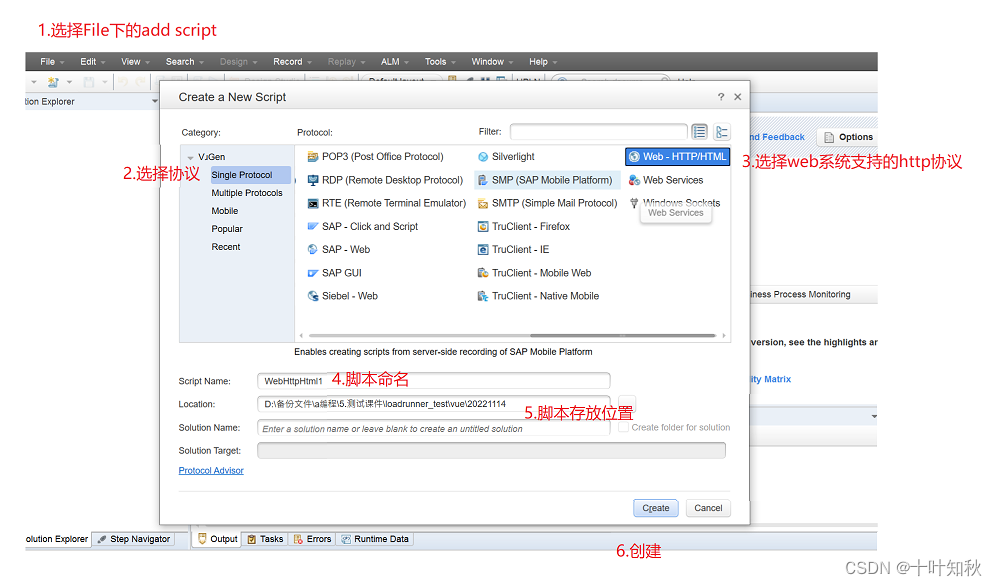997x586 pixels.
Task: Select the SAP GUI protocol
Action: tap(334, 273)
